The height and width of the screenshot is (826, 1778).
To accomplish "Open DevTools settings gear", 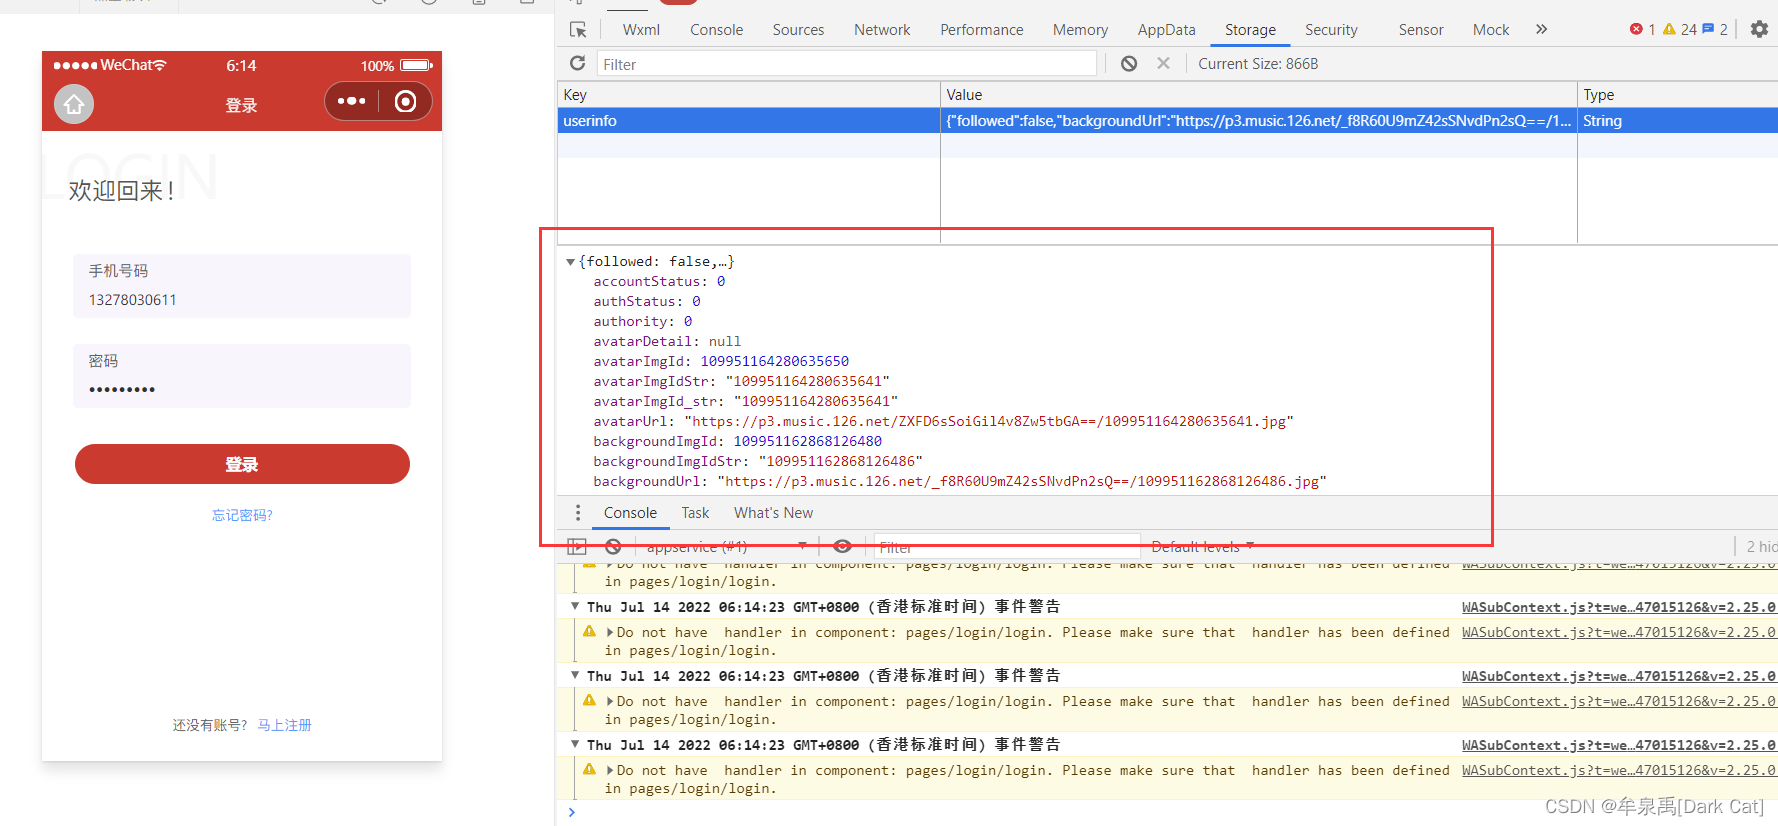I will click(x=1759, y=29).
